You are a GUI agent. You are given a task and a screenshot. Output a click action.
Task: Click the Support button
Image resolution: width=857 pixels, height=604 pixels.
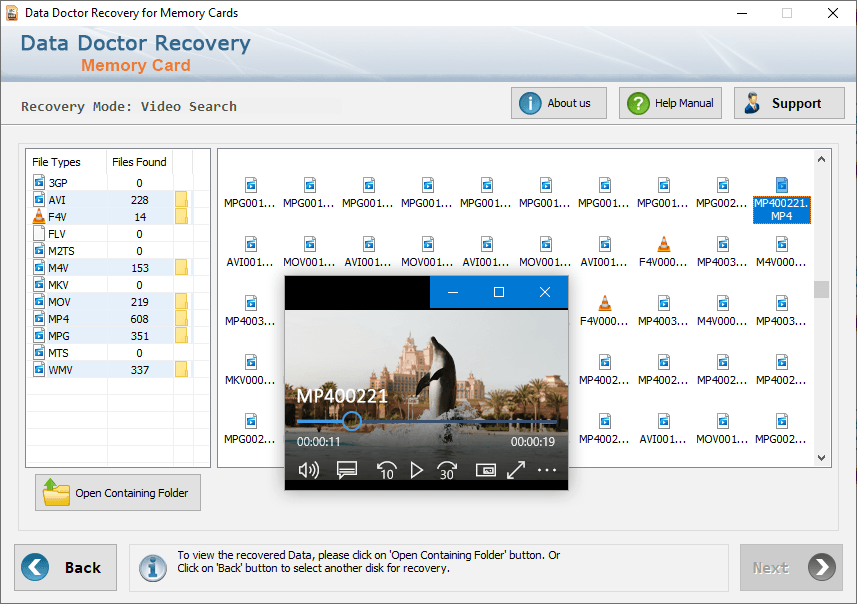point(789,103)
